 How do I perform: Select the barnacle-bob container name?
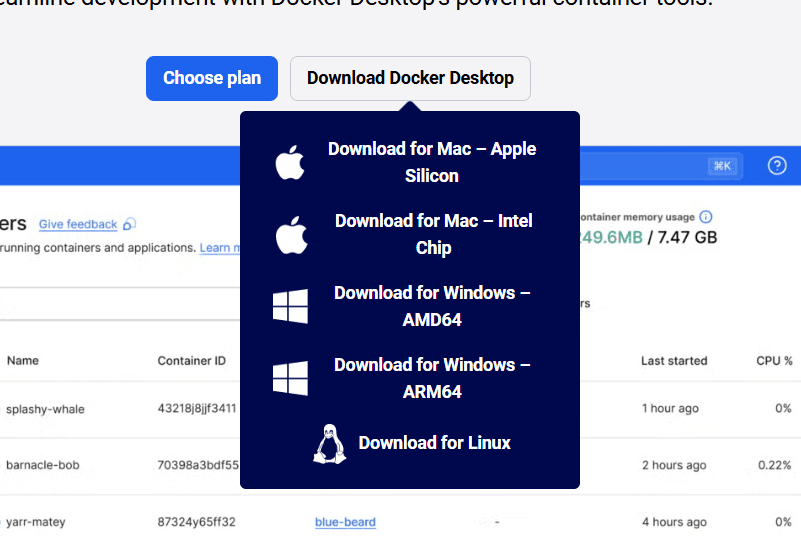pos(43,465)
